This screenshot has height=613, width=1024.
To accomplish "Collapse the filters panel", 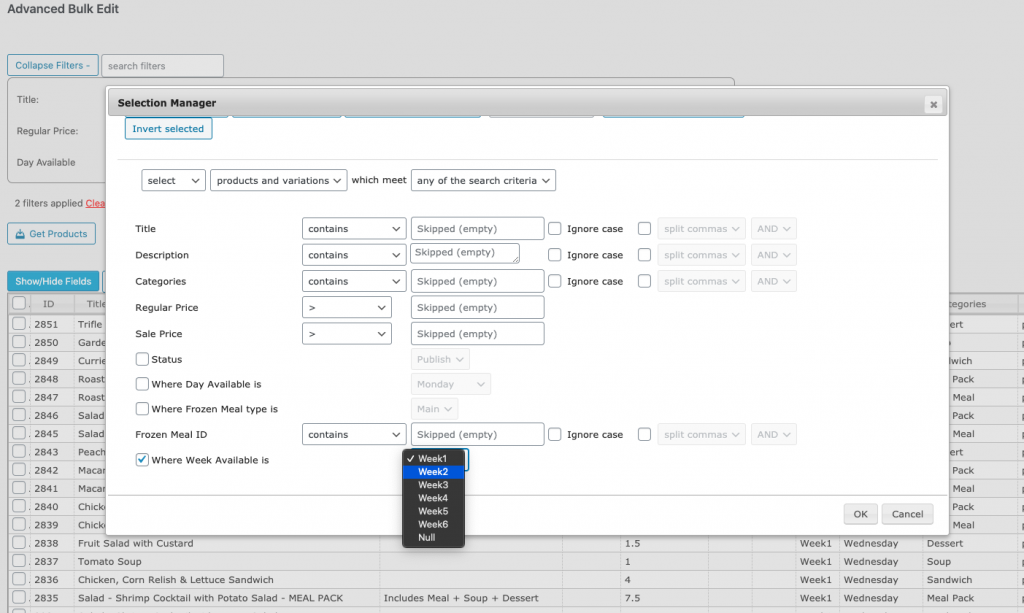I will click(53, 65).
